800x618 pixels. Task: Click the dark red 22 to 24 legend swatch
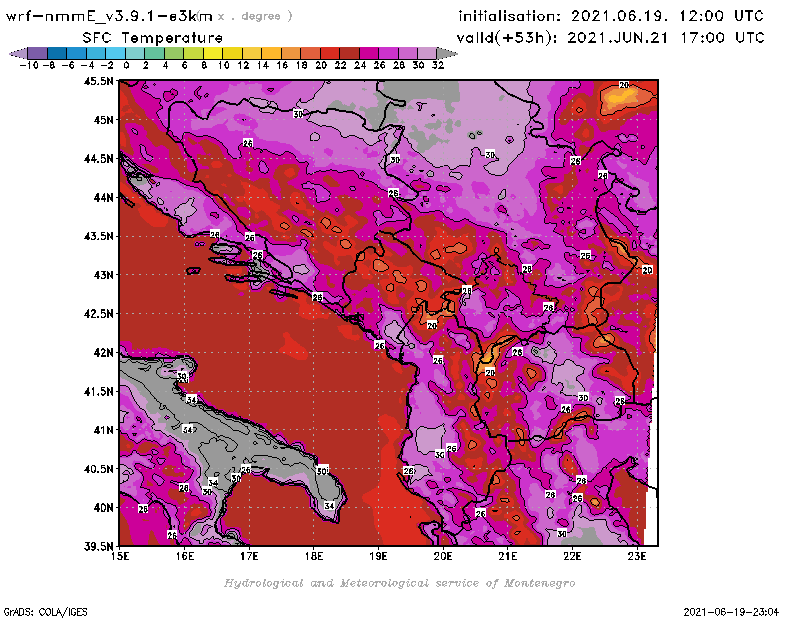click(x=349, y=53)
